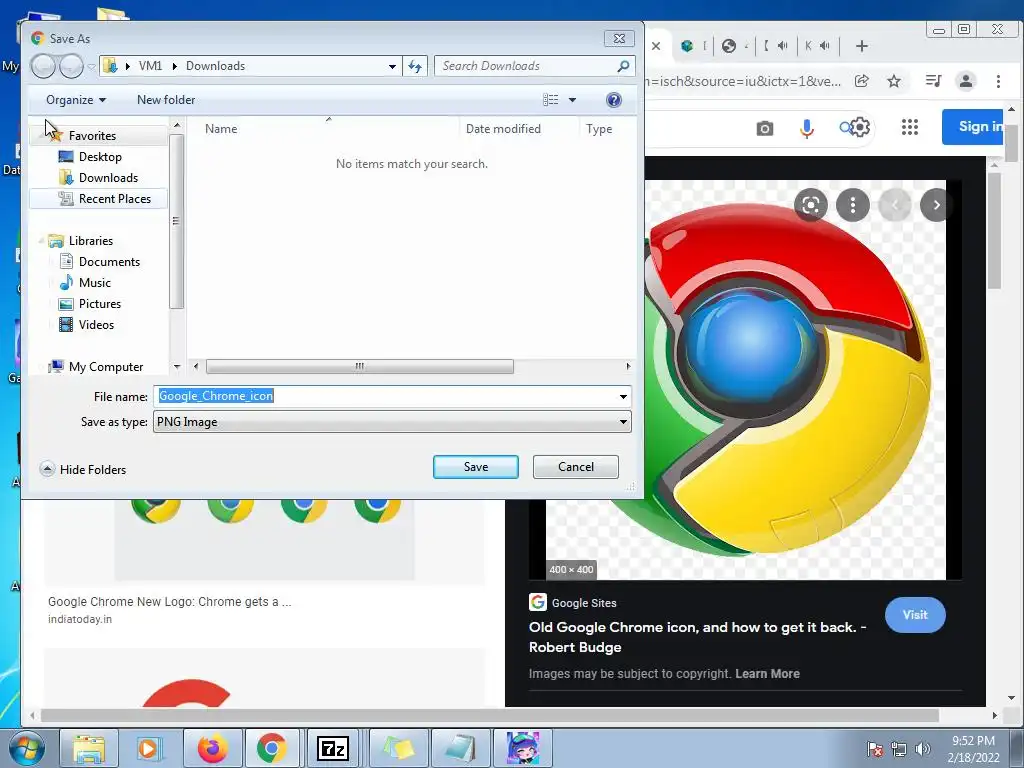The height and width of the screenshot is (768, 1024).
Task: Go to next image with arrow
Action: (x=936, y=205)
